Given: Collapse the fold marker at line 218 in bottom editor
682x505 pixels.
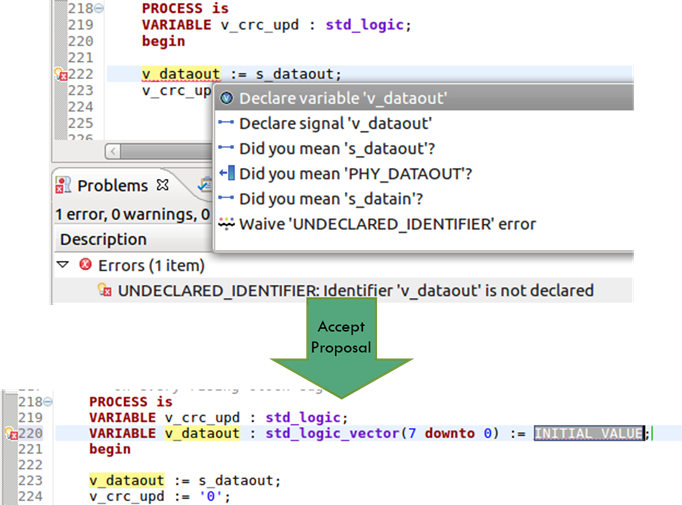Looking at the screenshot, I should pos(48,401).
